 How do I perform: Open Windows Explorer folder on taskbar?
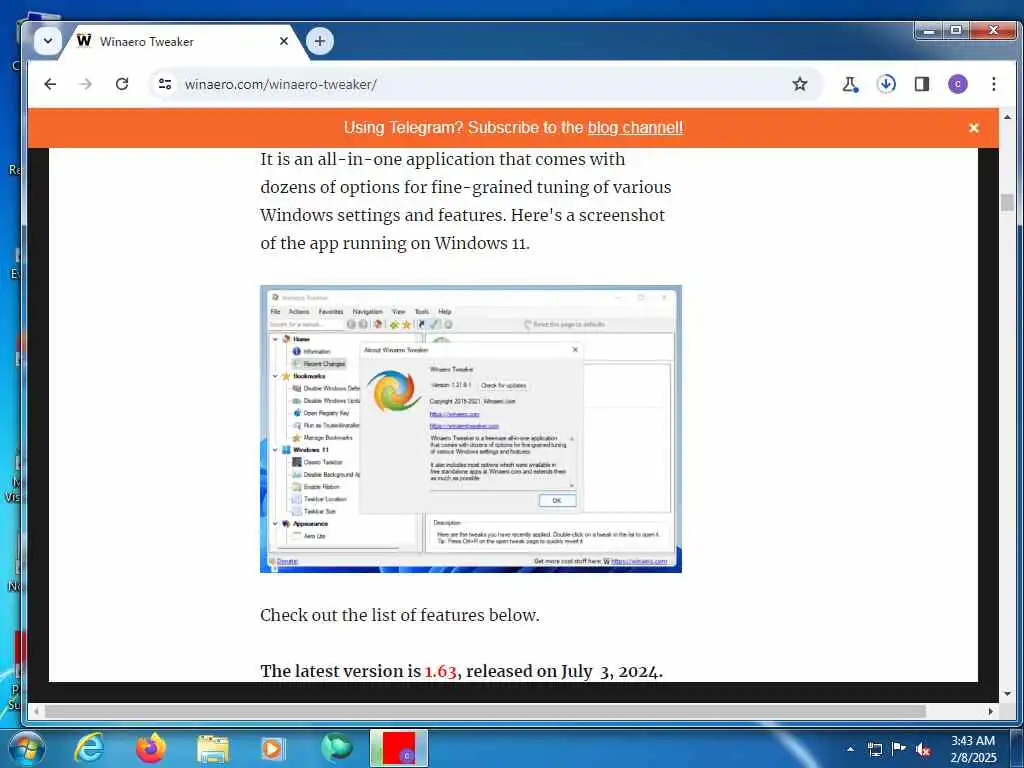click(x=213, y=749)
